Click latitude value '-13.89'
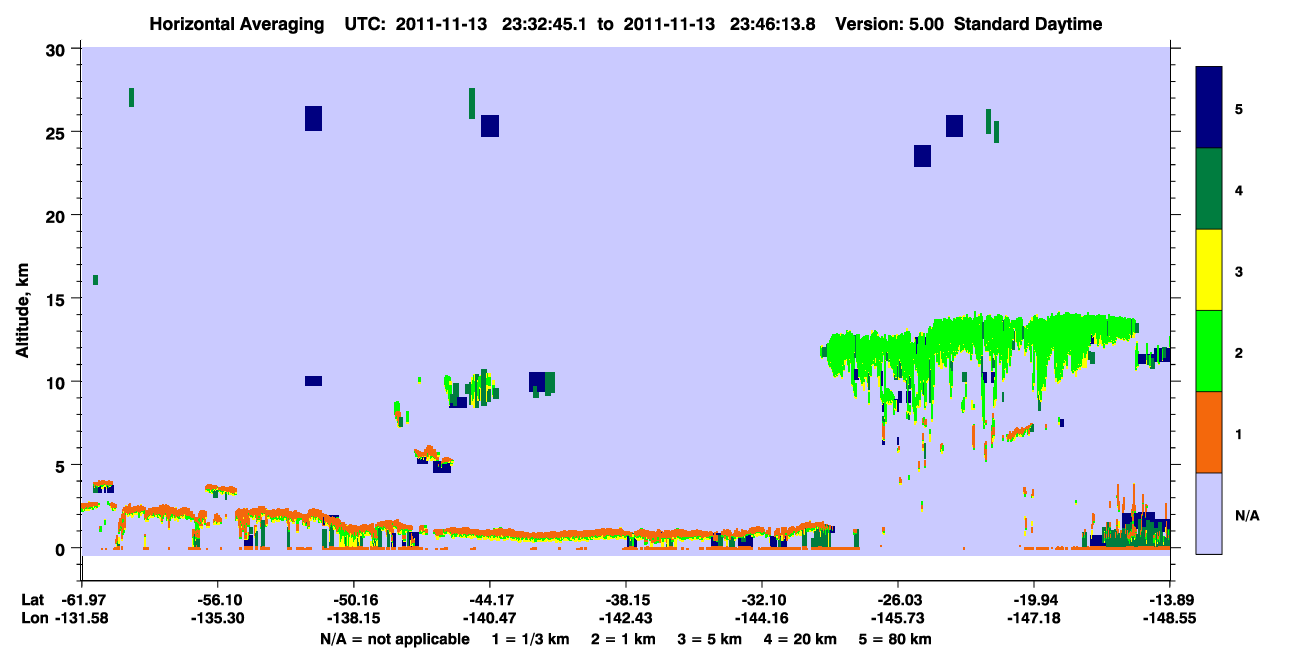Viewport: 1300px width, 667px height. pos(1169,600)
